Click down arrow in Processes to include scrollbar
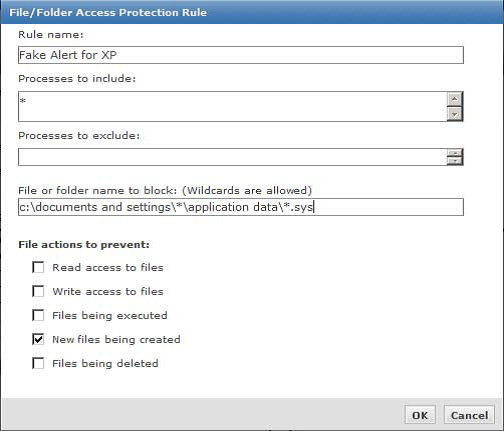 tap(455, 114)
